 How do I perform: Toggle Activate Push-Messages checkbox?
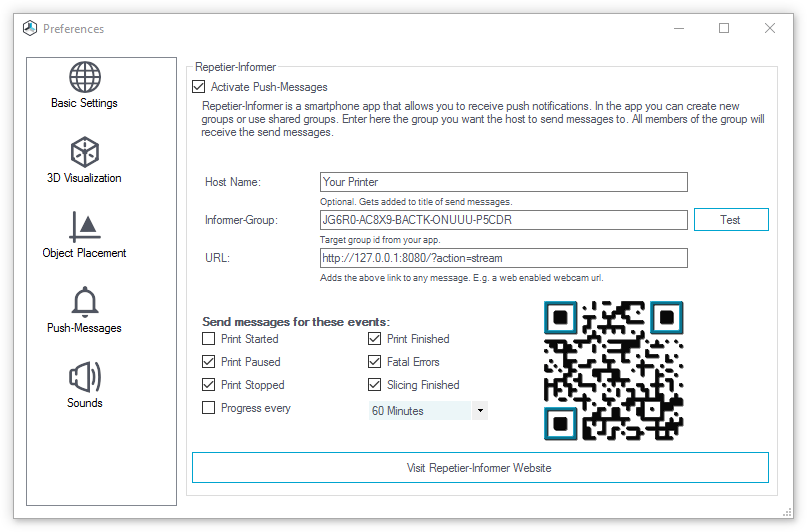(x=199, y=86)
